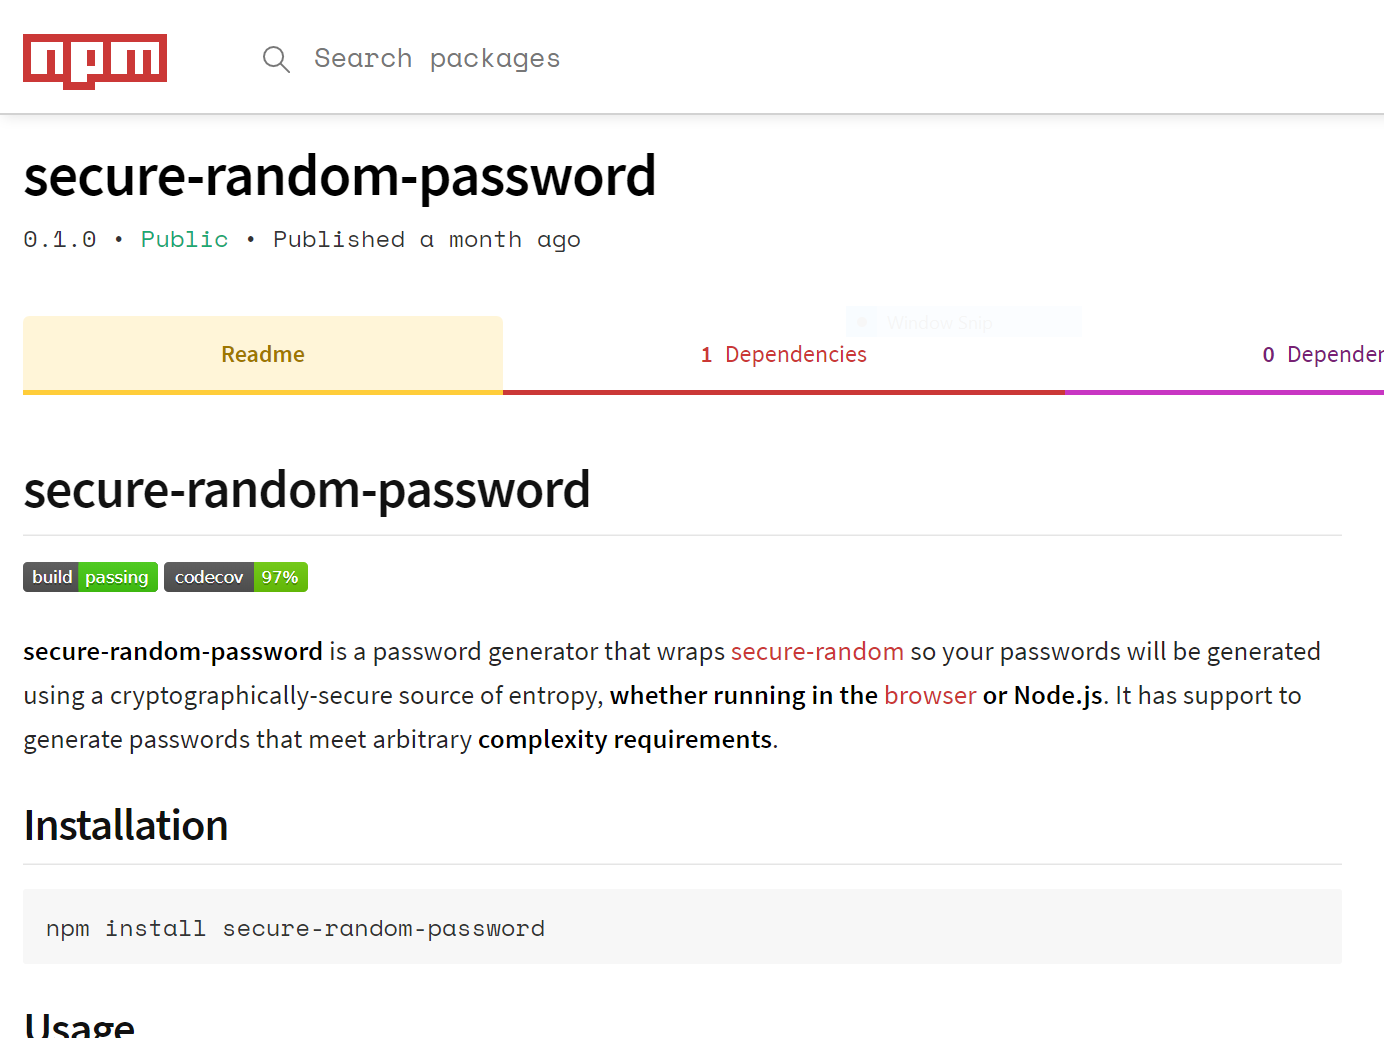
Task: Click the Usage section heading
Action: (79, 1025)
